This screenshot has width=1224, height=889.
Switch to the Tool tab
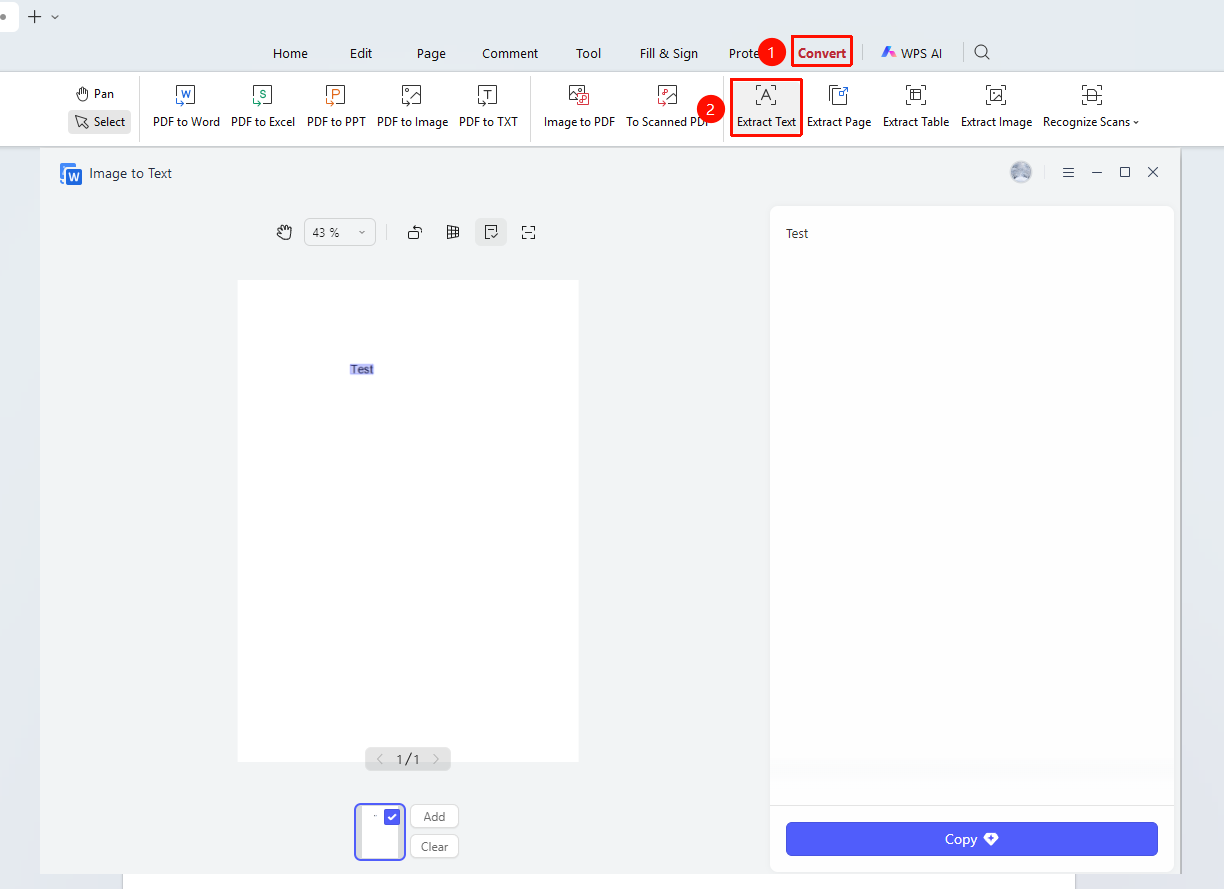coord(589,54)
